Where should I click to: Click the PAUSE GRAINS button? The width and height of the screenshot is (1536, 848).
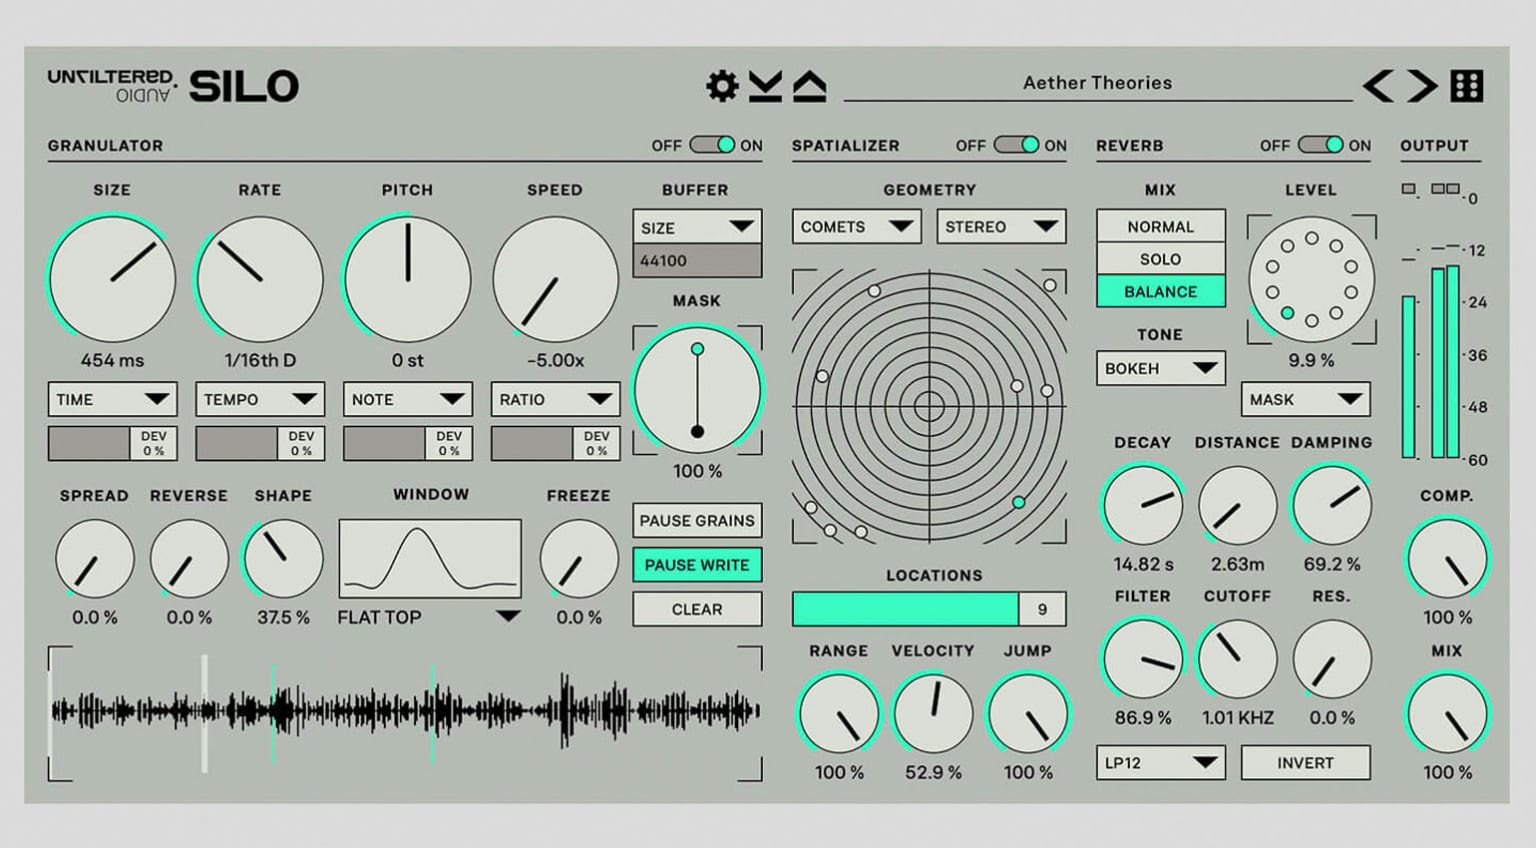tap(697, 521)
